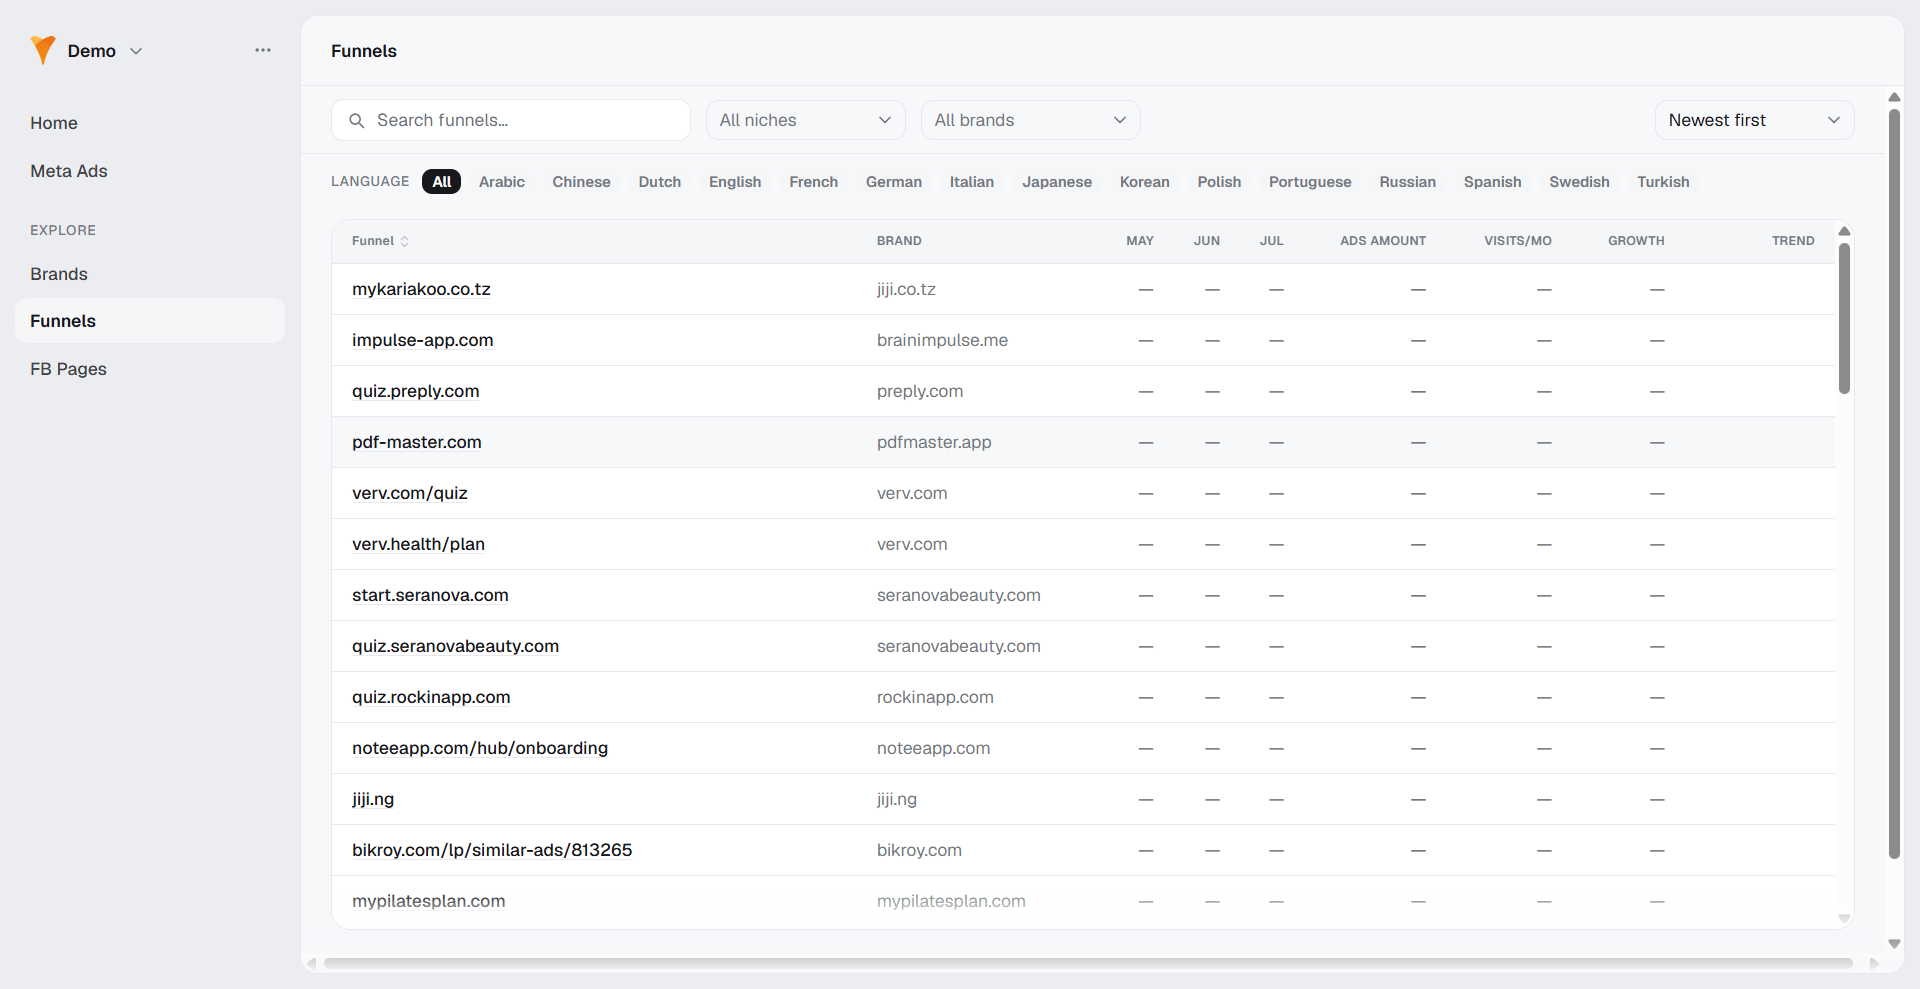Viewport: 1920px width, 989px height.
Task: Click the horizontal scrollbar right arrow
Action: point(1874,963)
